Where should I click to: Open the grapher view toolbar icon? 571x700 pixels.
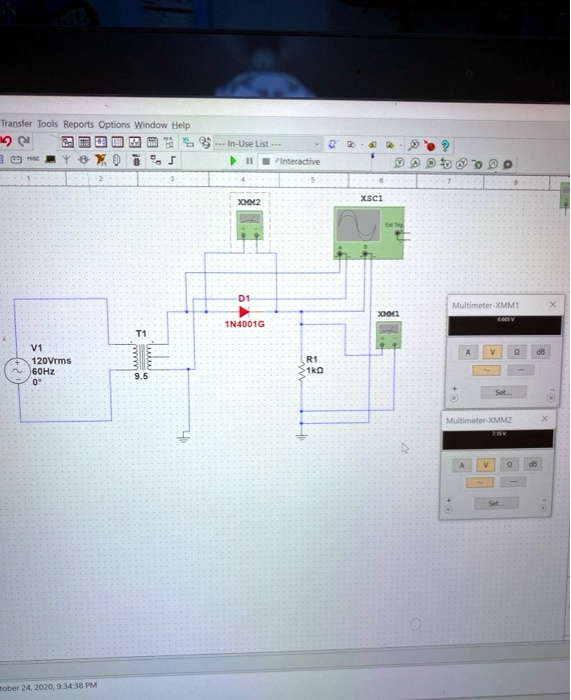(x=135, y=142)
